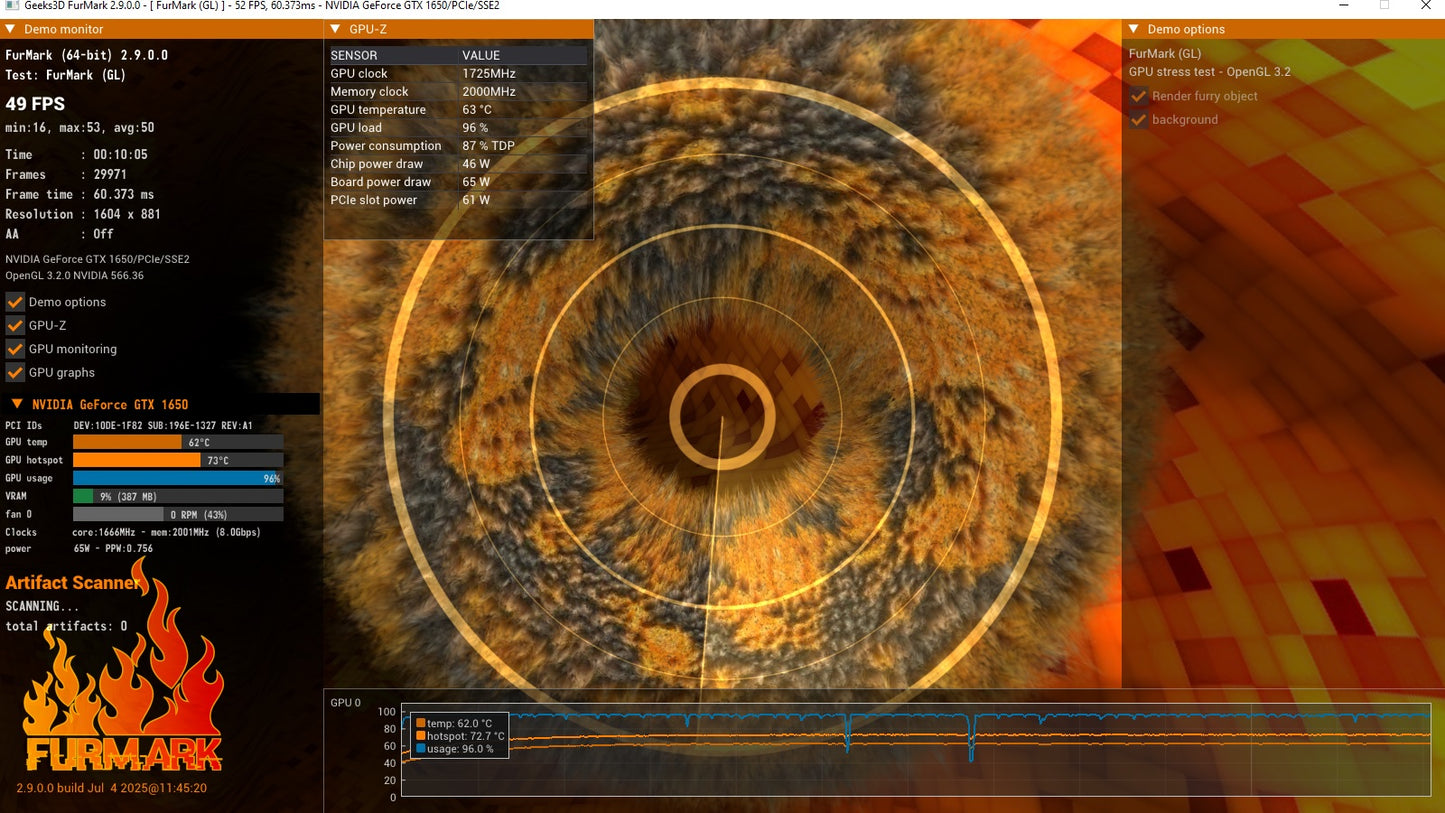
Task: Click the Artifact Scanner heading
Action: tap(73, 582)
